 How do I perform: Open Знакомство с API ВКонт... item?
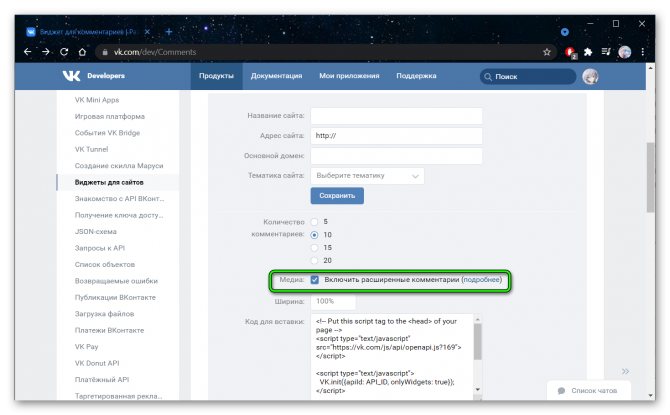click(x=119, y=198)
